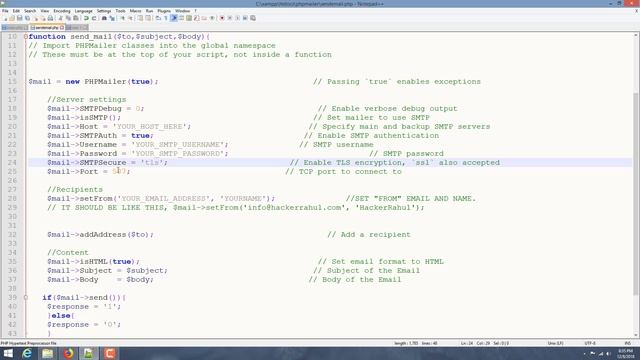Click the macro playback icon
This screenshot has width=640, height=360.
[238, 18]
